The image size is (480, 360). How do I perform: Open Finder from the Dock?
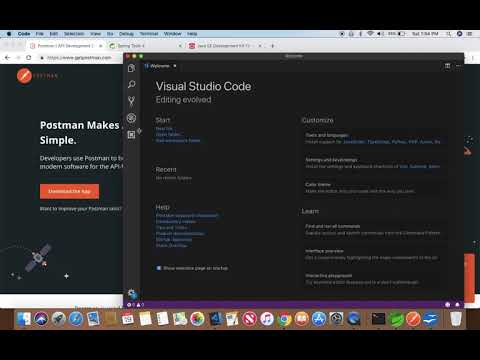pyautogui.click(x=23, y=319)
